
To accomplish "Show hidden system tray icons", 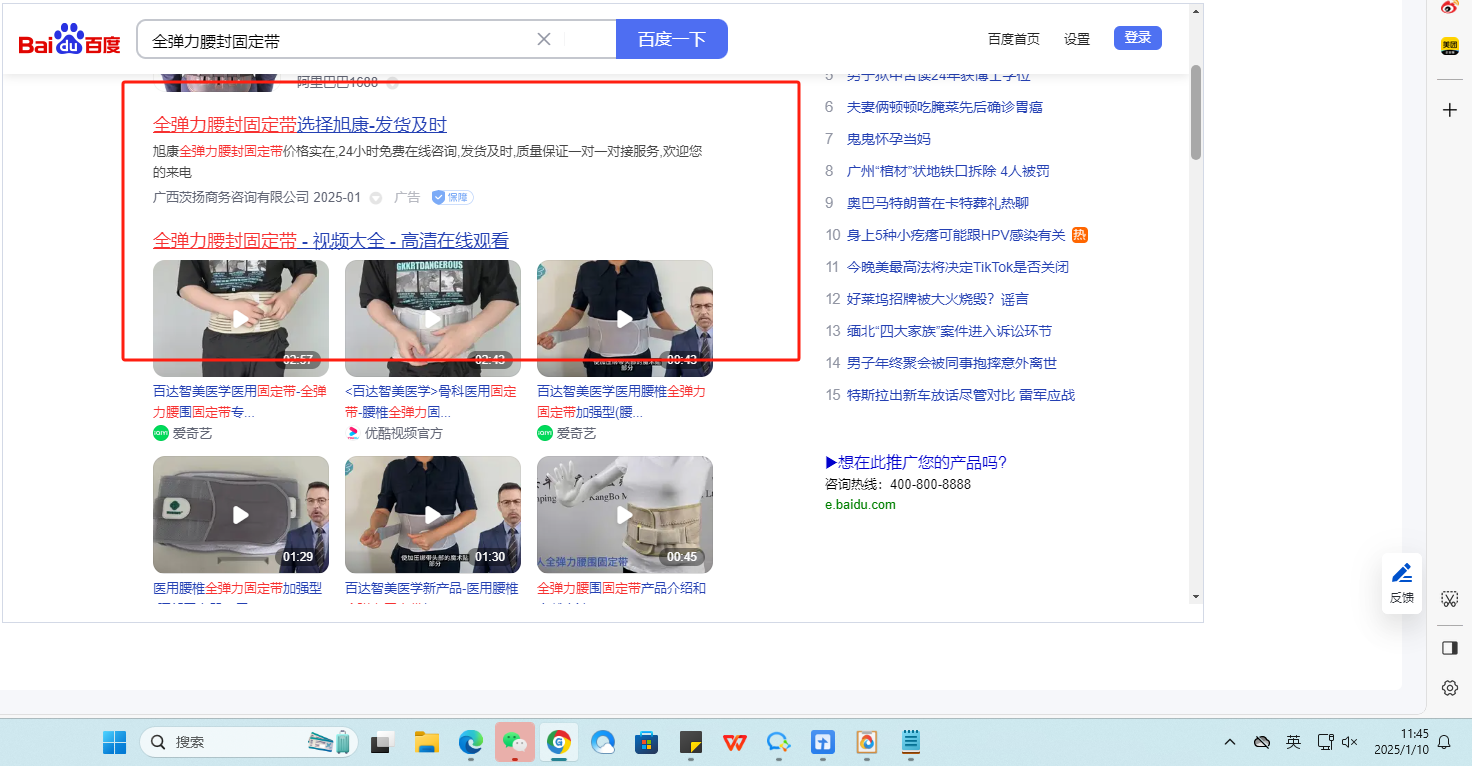I will (1230, 742).
